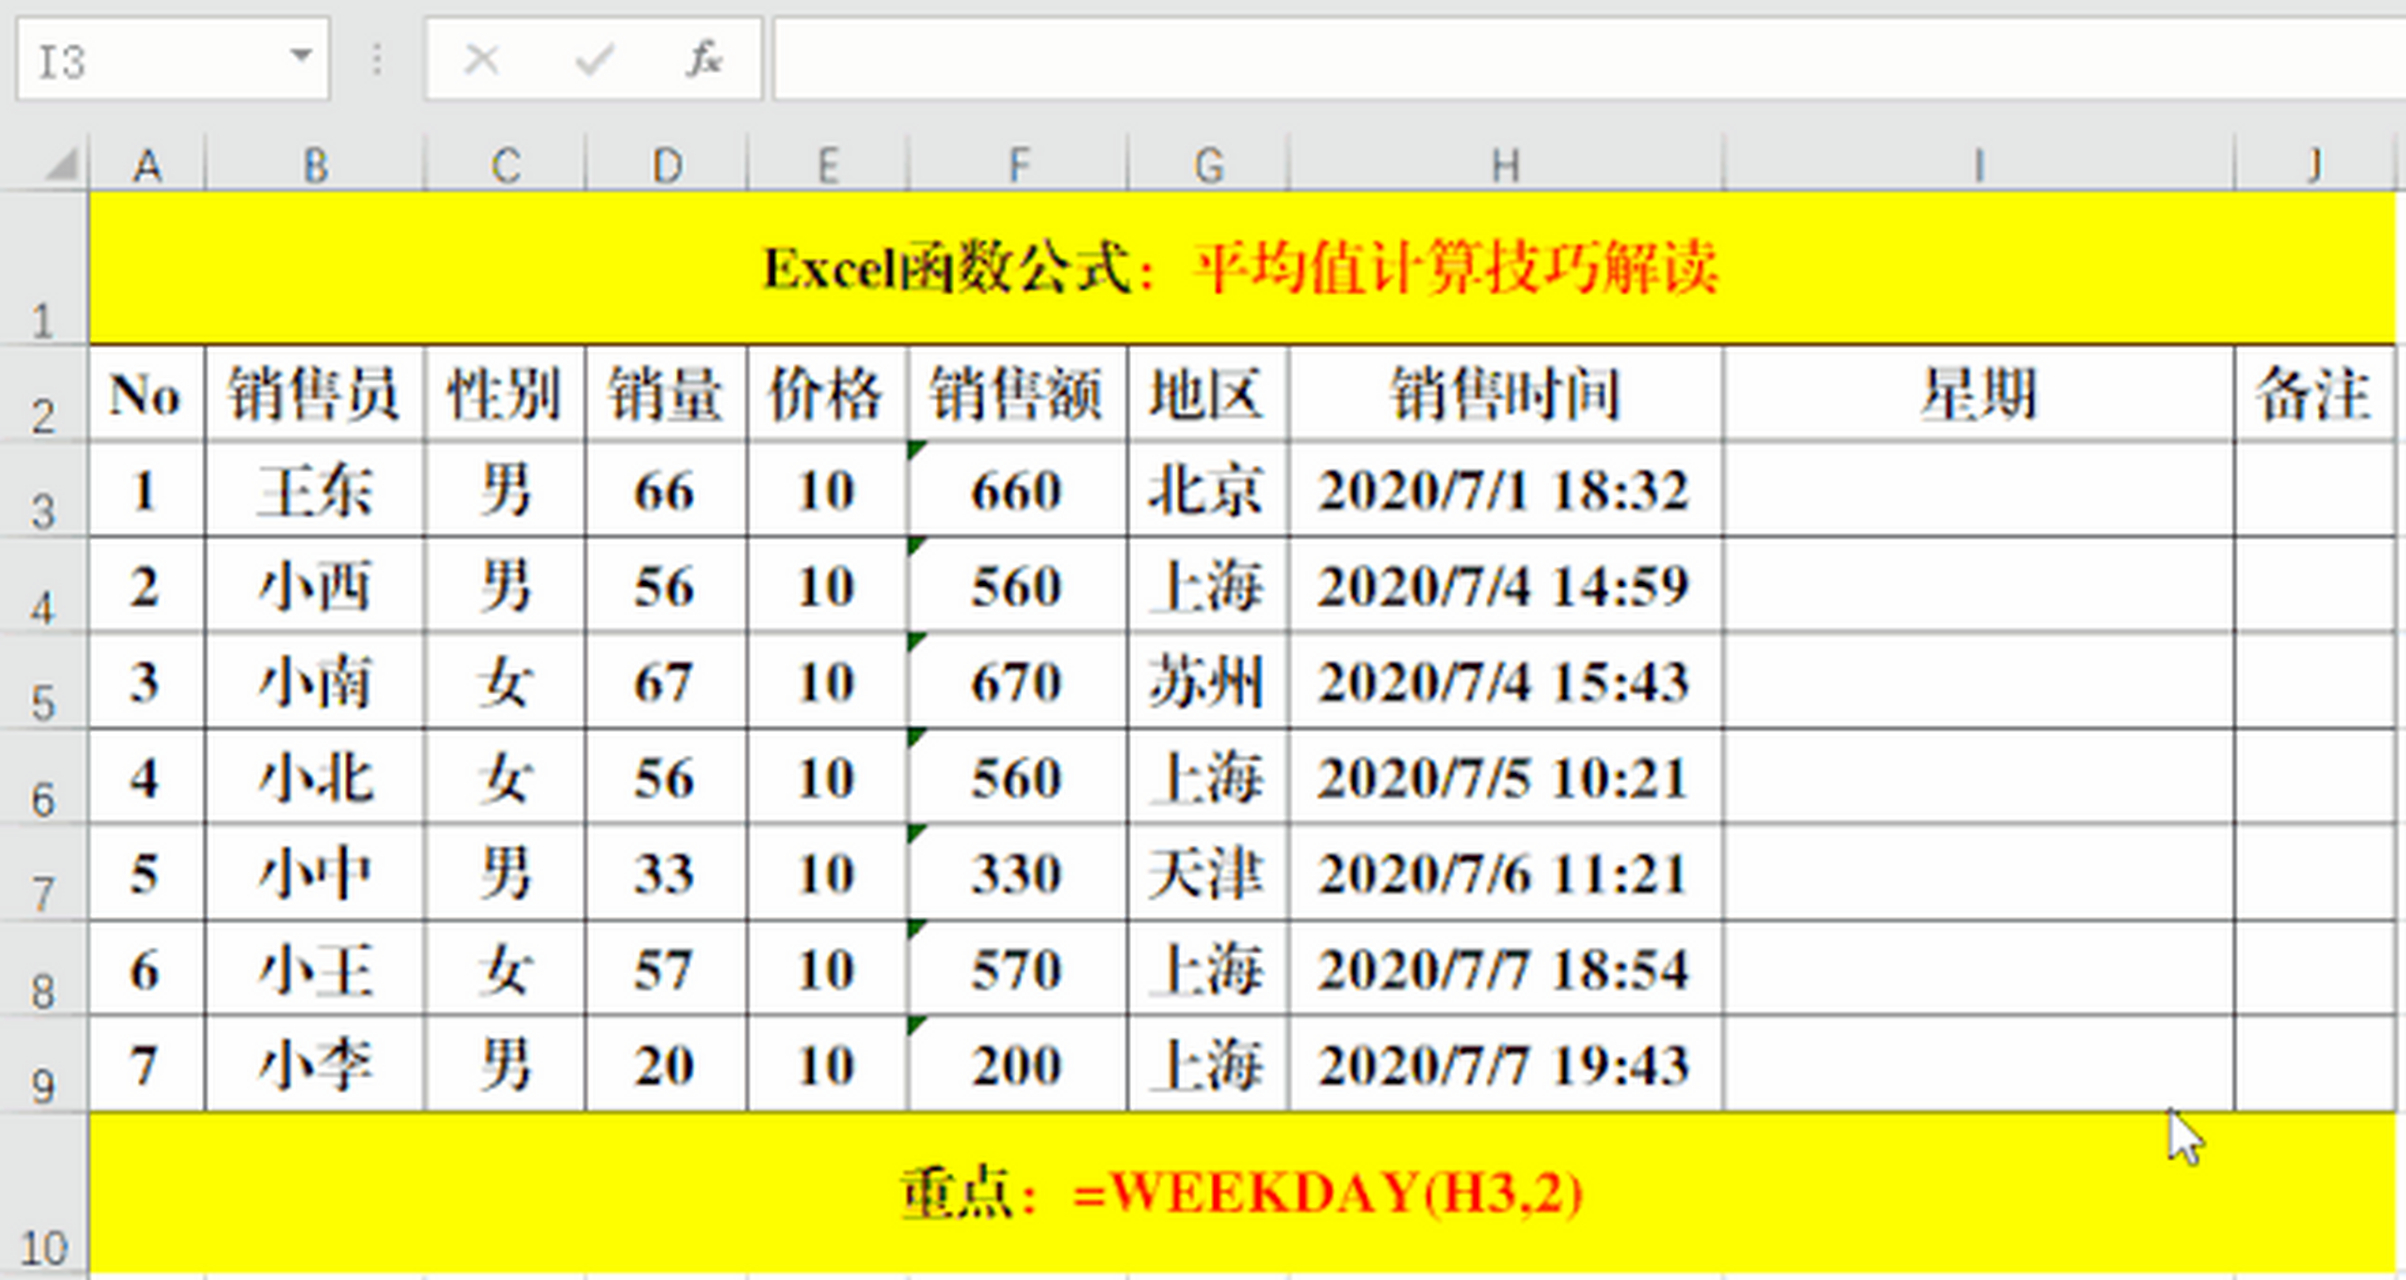Select column E header
The image size is (2406, 1280).
[828, 165]
